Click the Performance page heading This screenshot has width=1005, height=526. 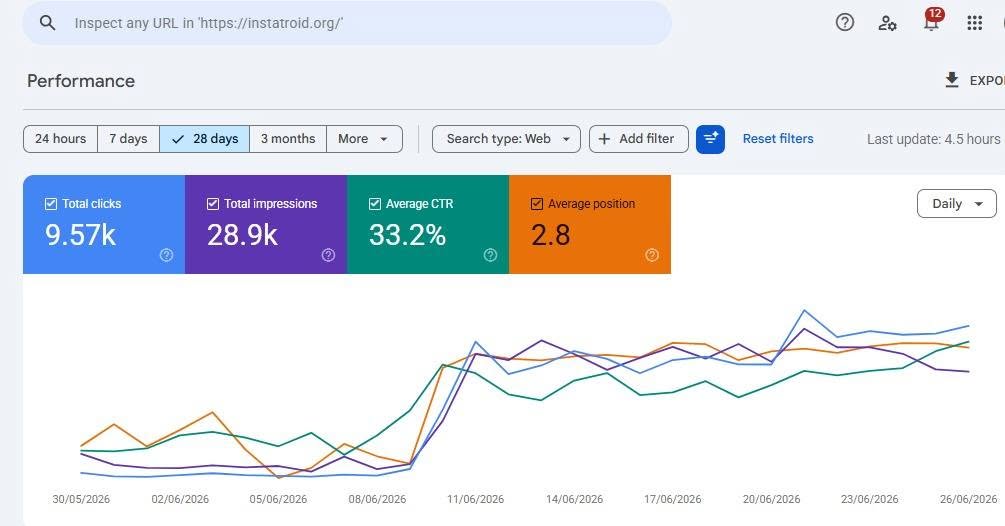[x=81, y=81]
